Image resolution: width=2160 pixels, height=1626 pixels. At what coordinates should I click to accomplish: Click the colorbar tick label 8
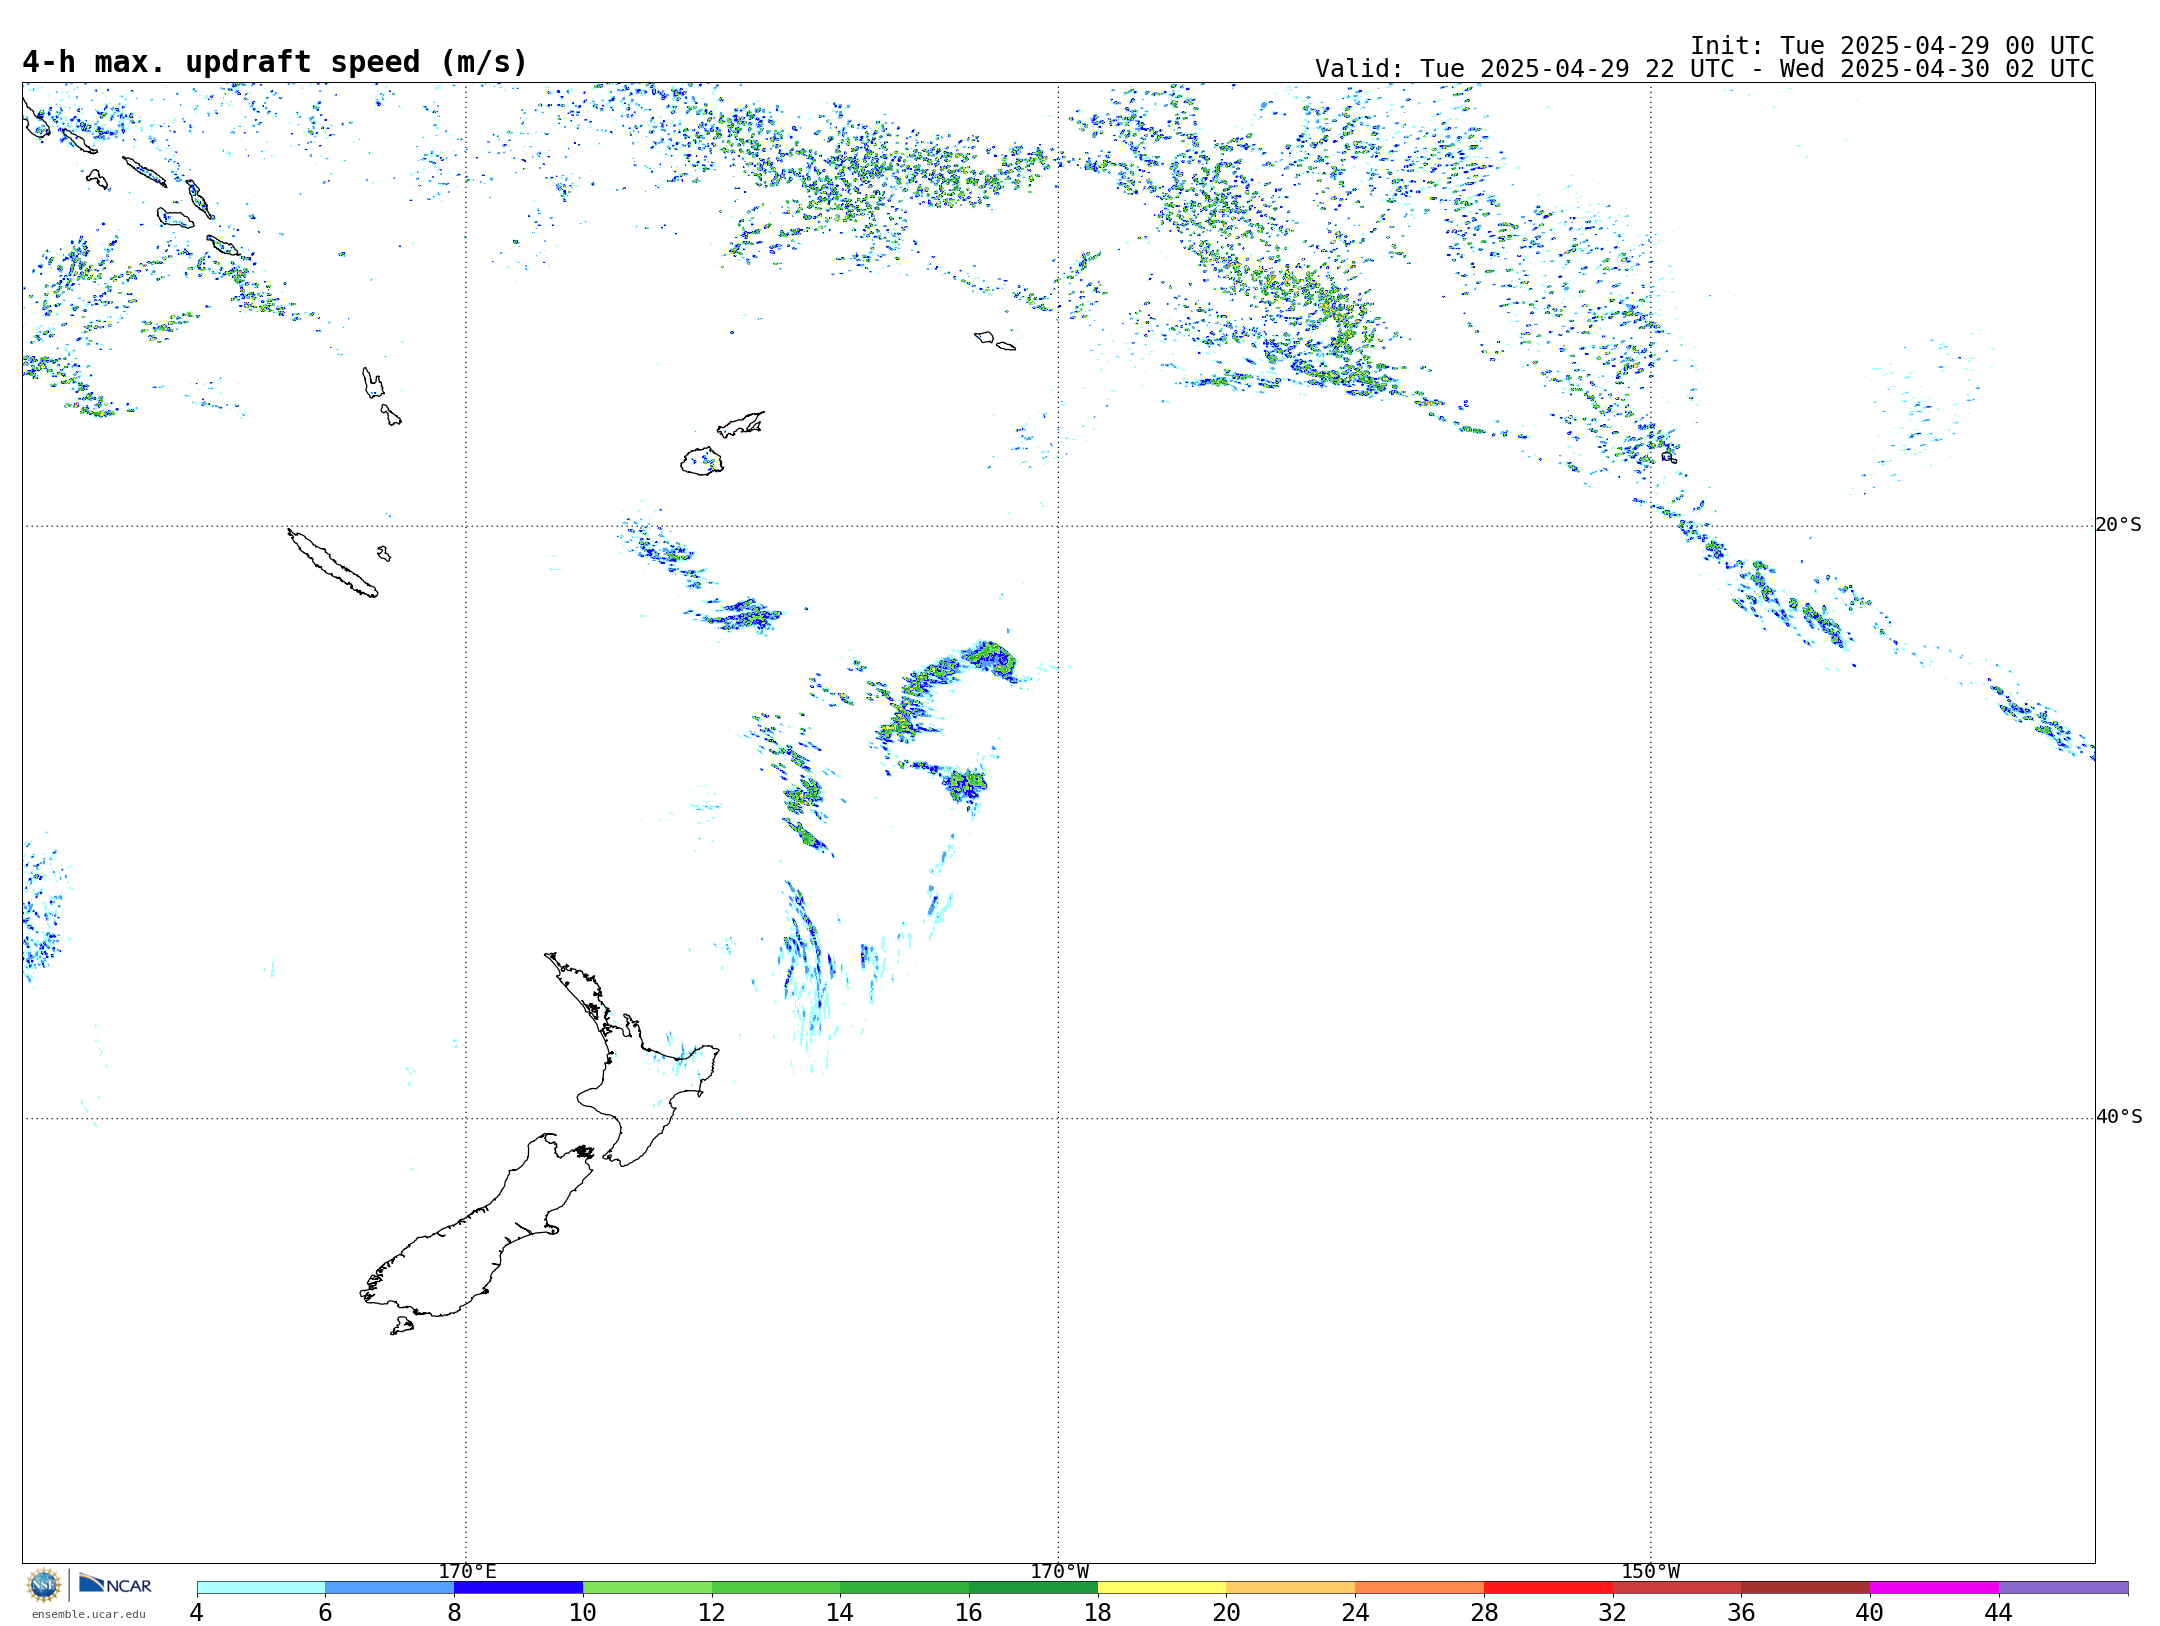tap(454, 1613)
